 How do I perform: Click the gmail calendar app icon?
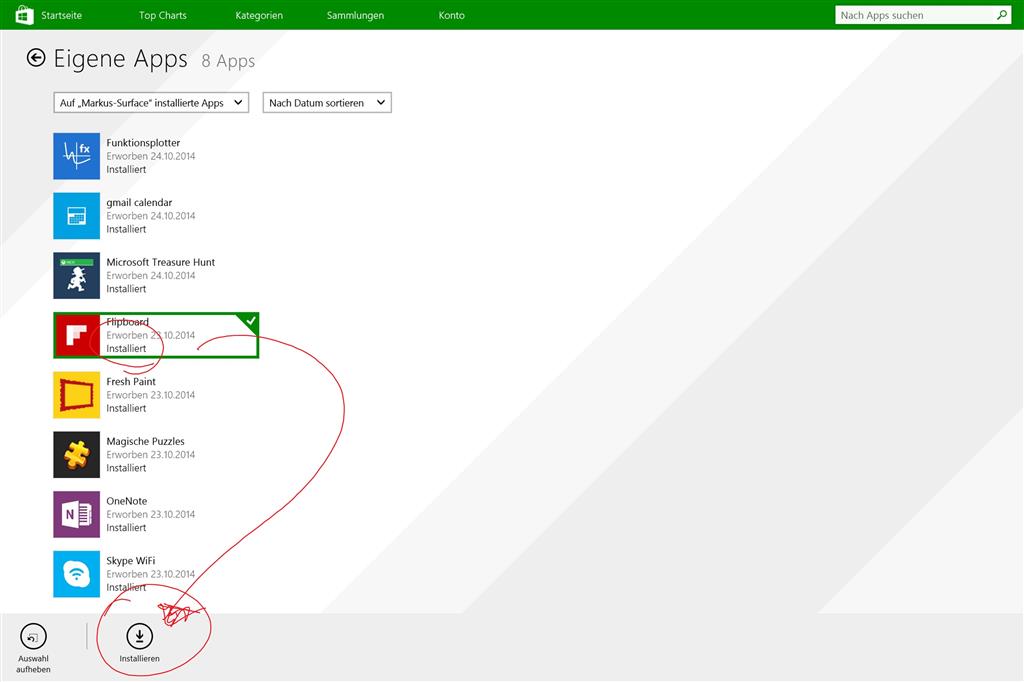(76, 216)
